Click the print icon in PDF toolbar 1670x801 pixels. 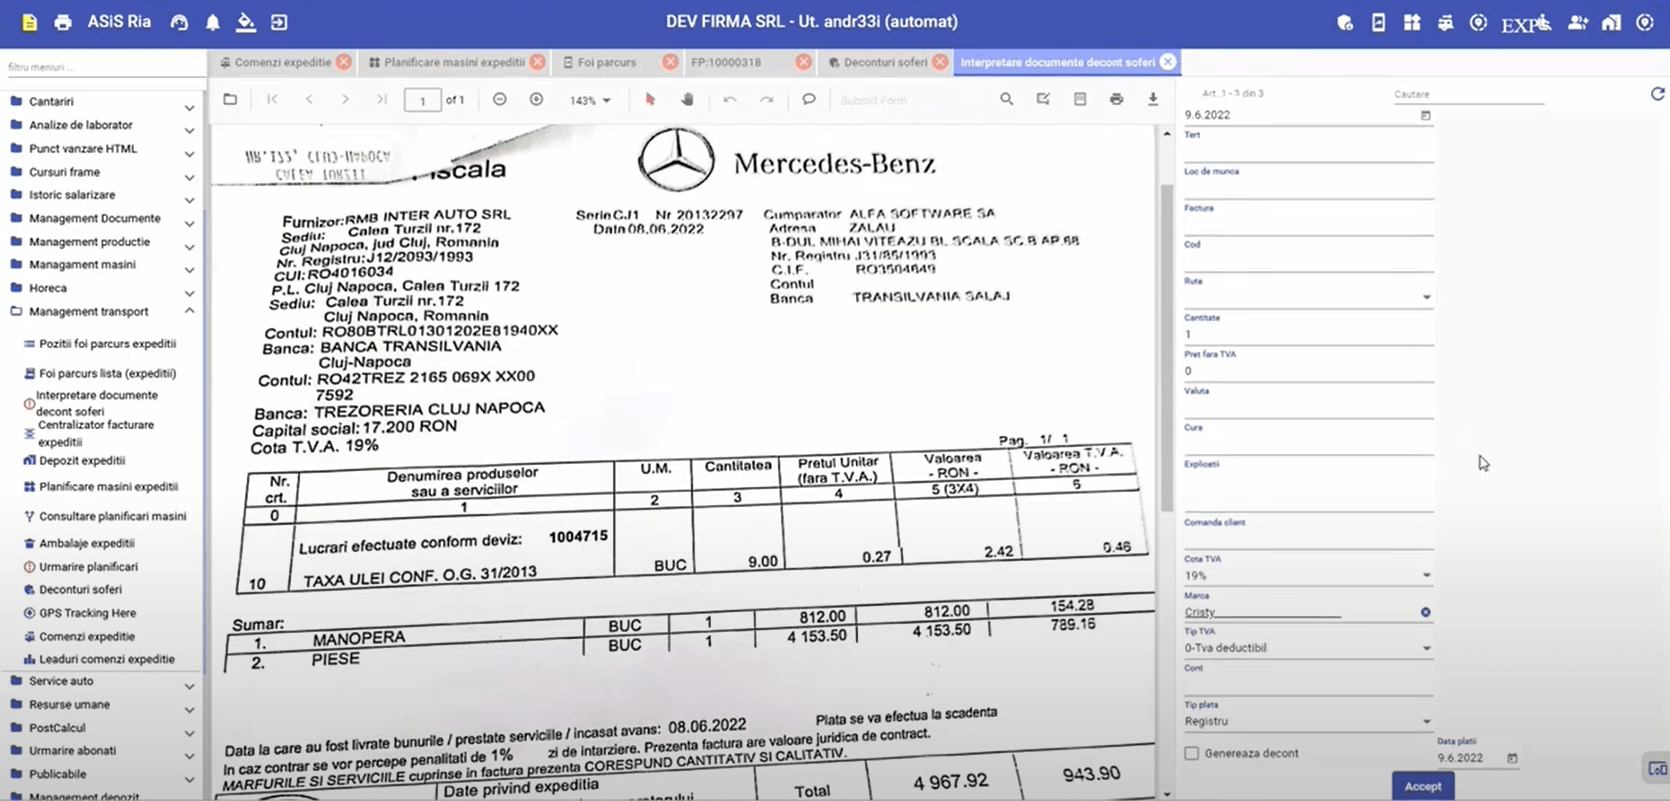click(1116, 100)
